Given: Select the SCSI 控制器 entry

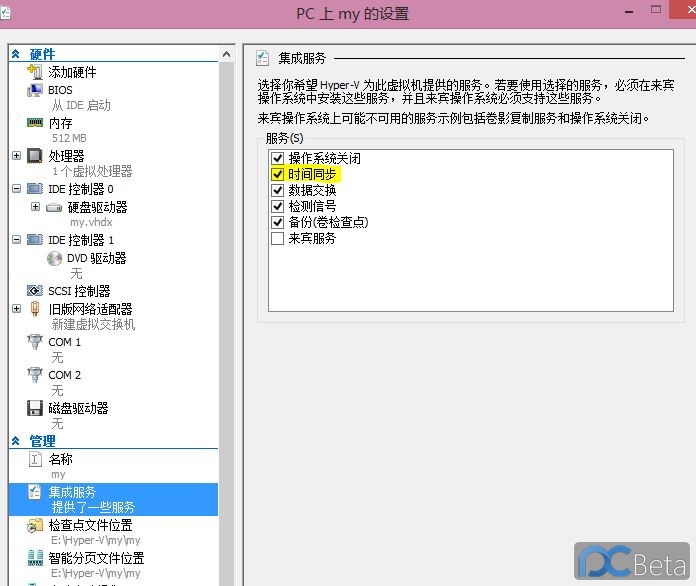Looking at the screenshot, I should [x=79, y=291].
